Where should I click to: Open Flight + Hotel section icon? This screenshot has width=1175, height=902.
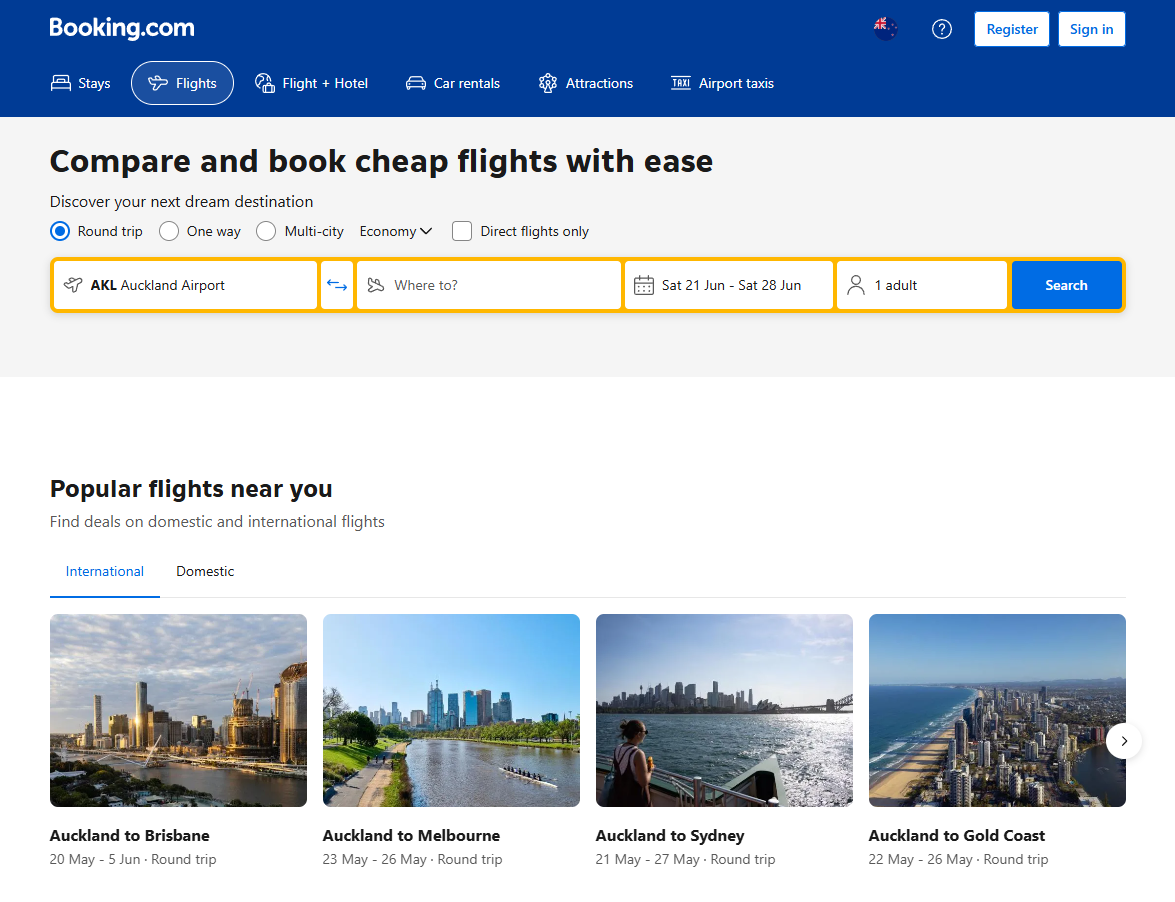265,83
